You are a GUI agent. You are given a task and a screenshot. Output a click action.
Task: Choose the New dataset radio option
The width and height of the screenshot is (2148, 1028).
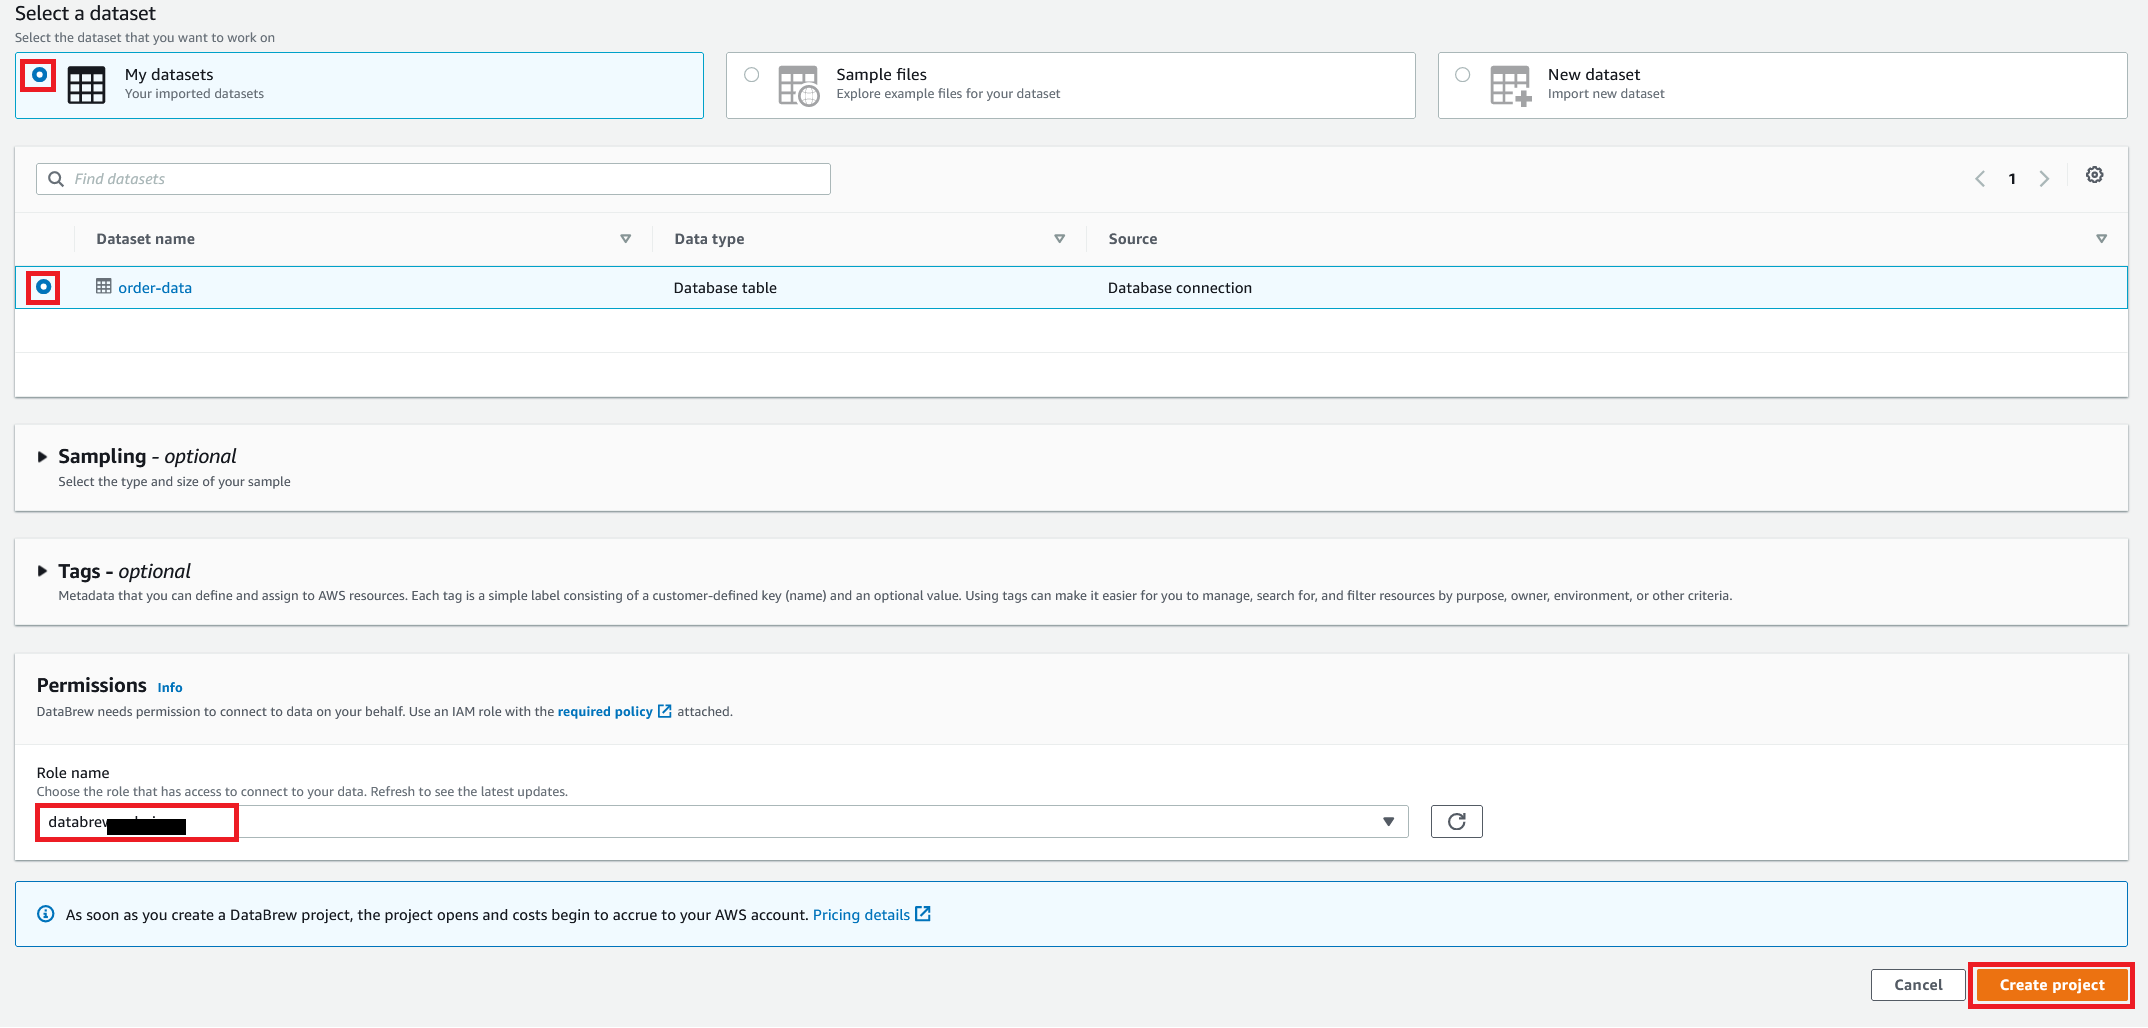(x=1463, y=75)
